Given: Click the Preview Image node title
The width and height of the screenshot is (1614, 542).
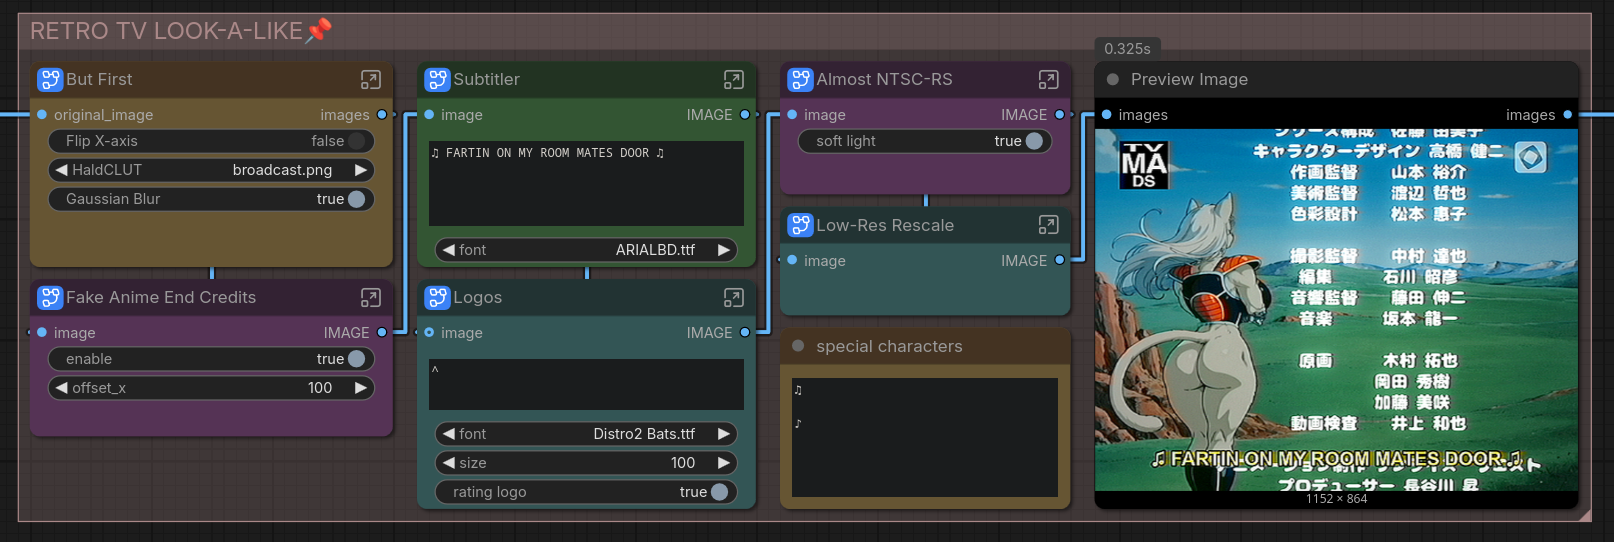Looking at the screenshot, I should [x=1189, y=80].
